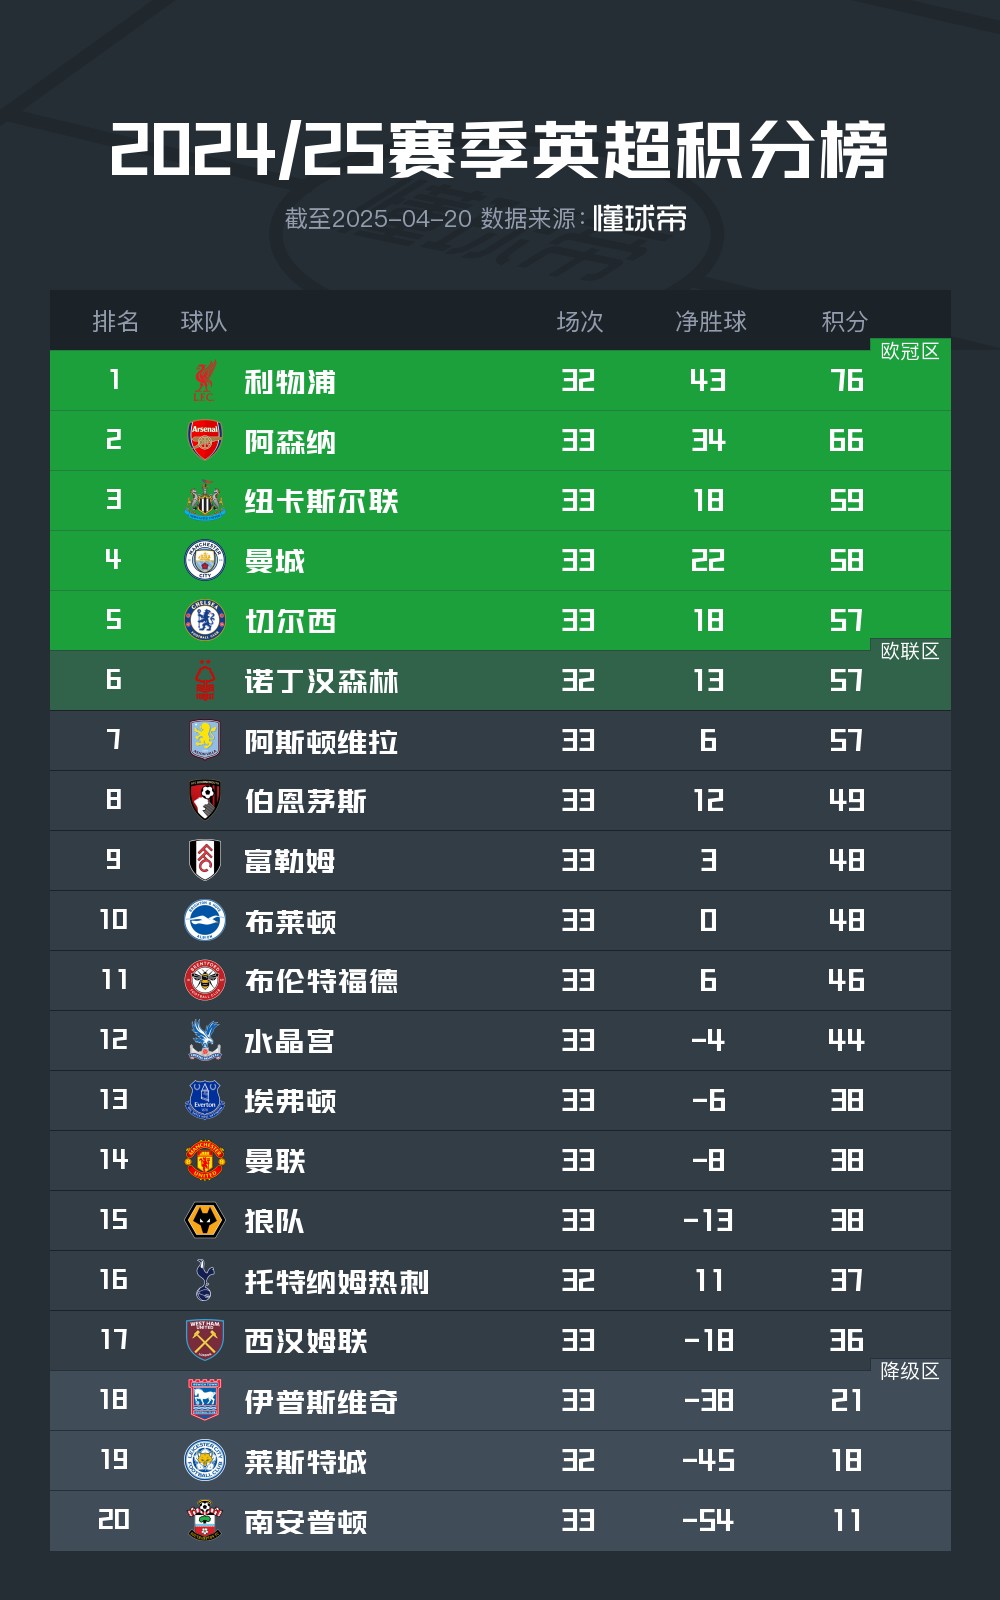Click the Wolves wolf-head logo
1000x1600 pixels.
(x=205, y=1220)
